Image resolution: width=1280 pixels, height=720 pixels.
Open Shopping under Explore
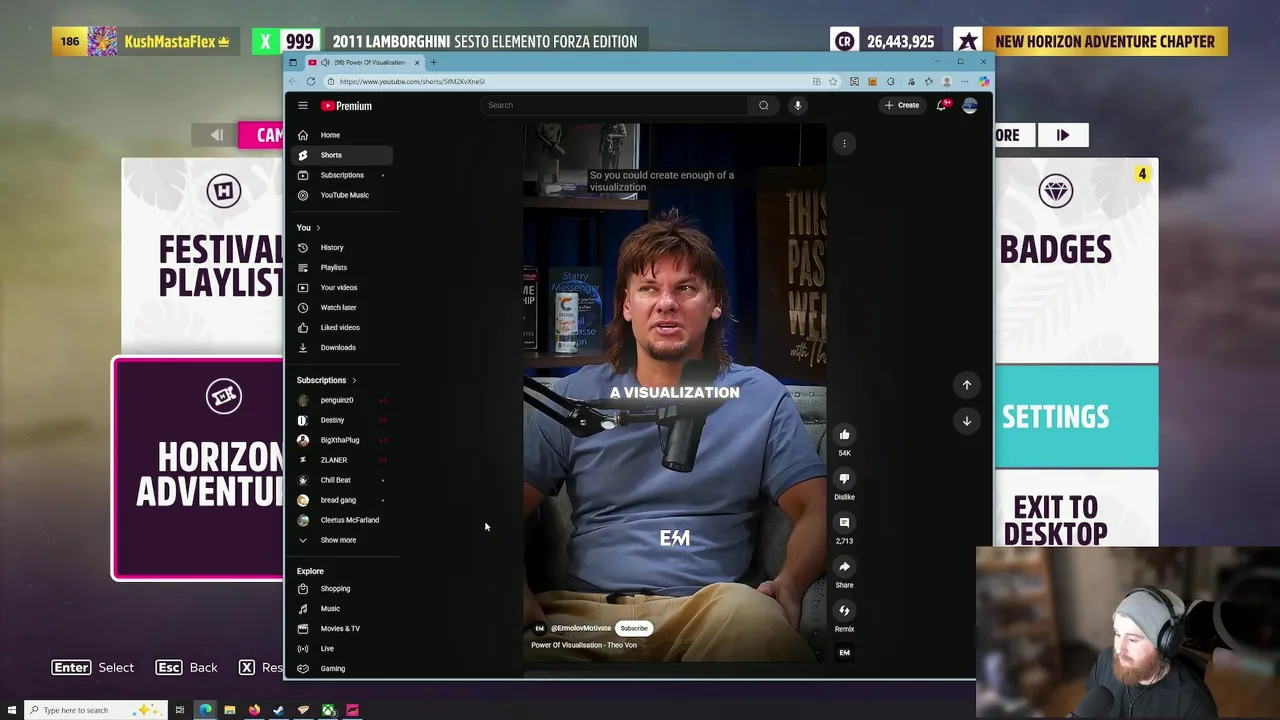[x=342, y=588]
